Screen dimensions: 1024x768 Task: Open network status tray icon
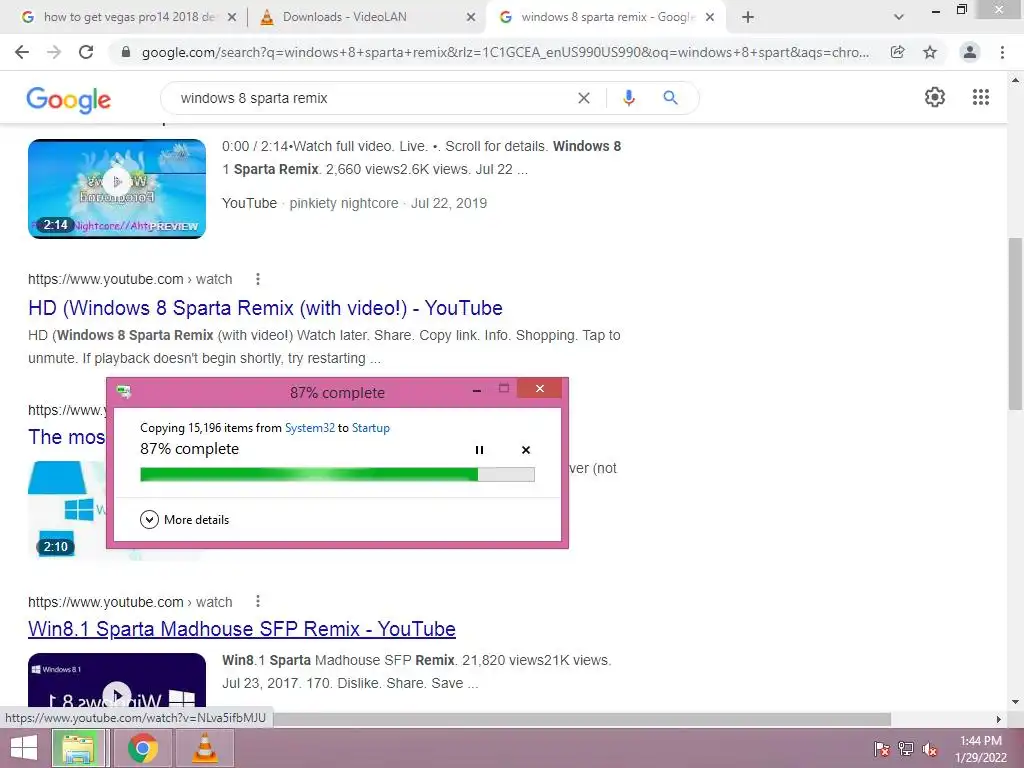[906, 749]
